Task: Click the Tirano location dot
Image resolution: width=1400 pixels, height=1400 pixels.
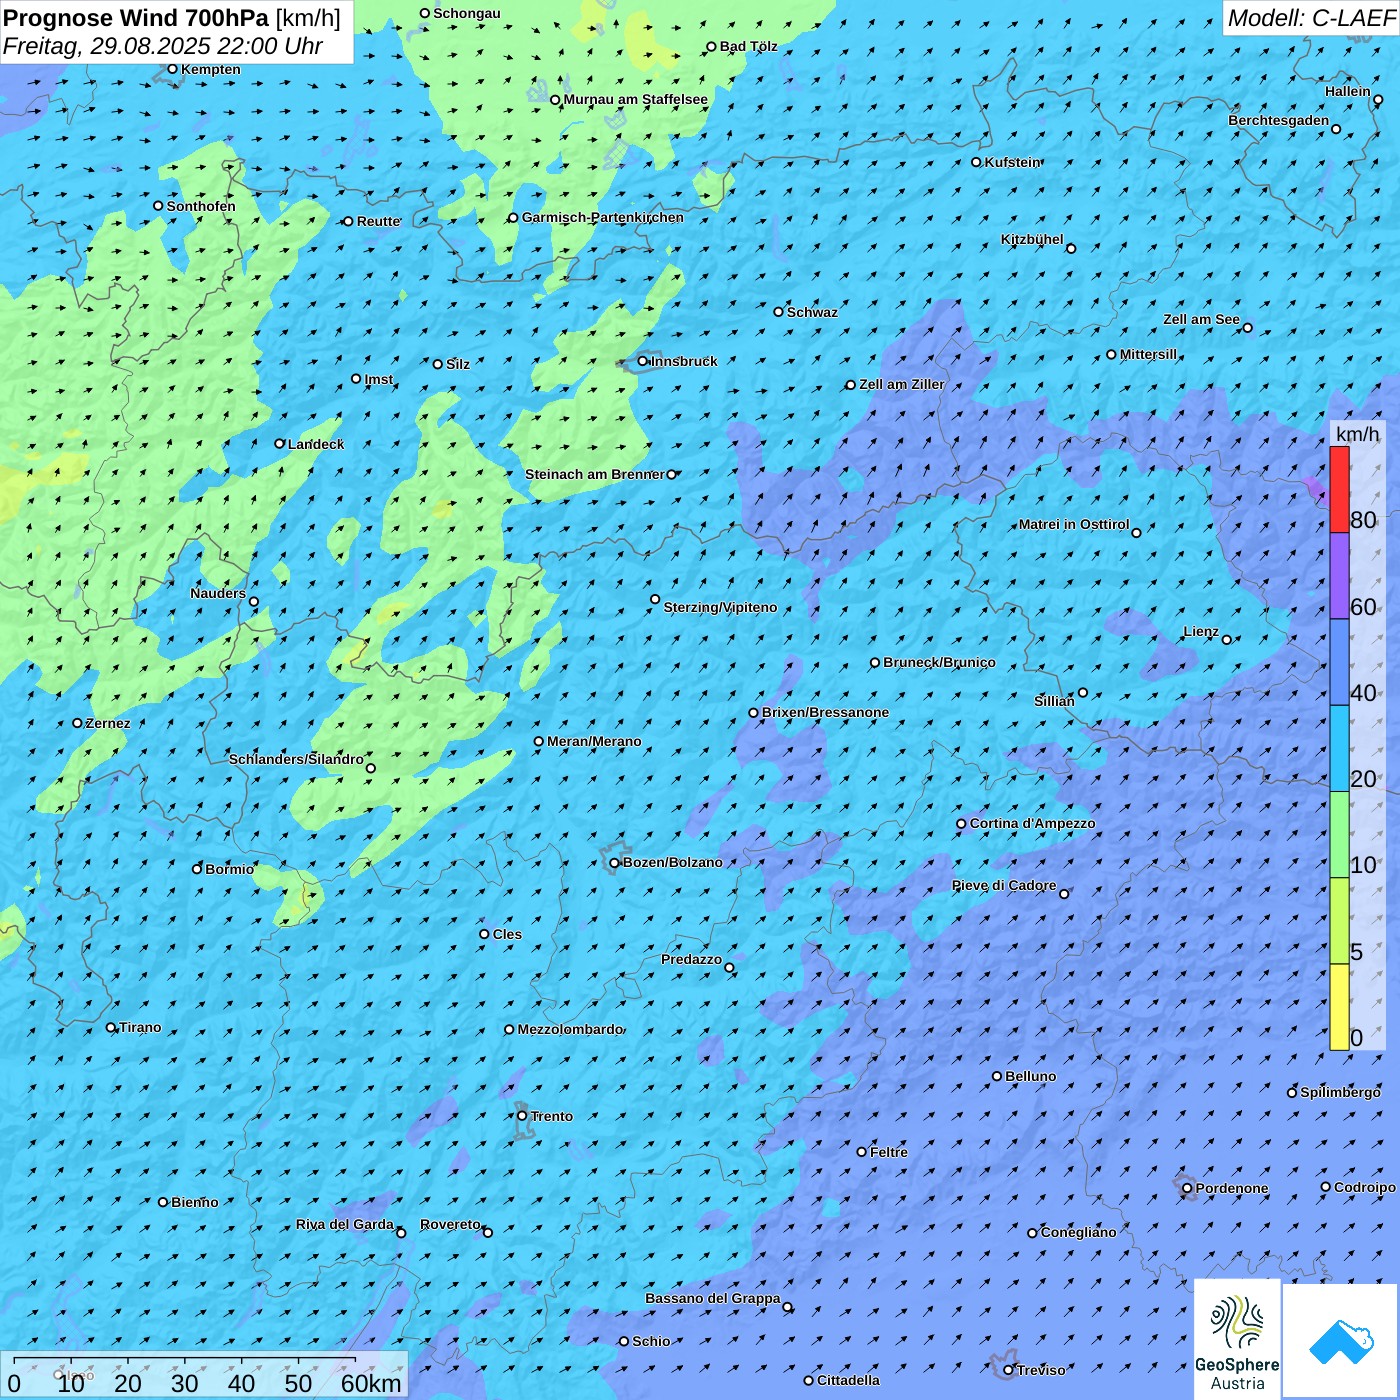Action: pyautogui.click(x=111, y=1028)
